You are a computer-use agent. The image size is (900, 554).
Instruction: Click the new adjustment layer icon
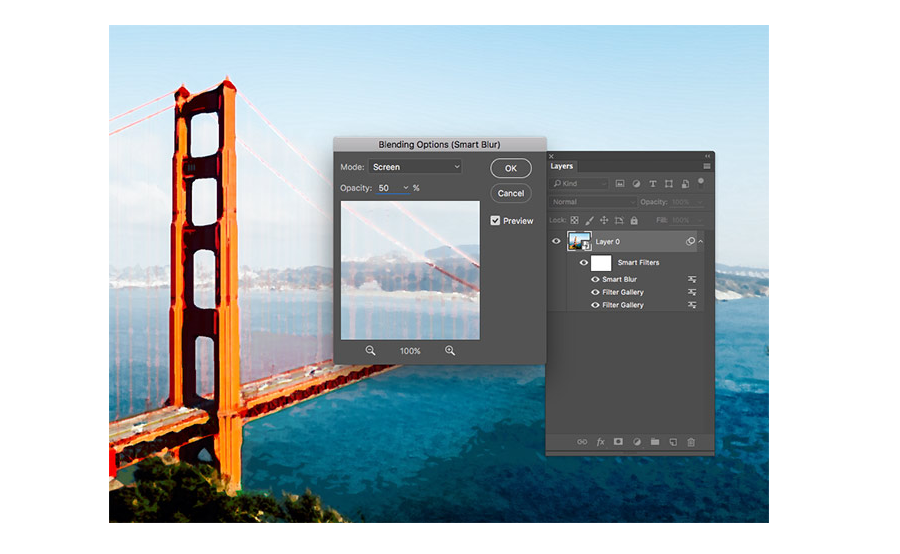[637, 442]
